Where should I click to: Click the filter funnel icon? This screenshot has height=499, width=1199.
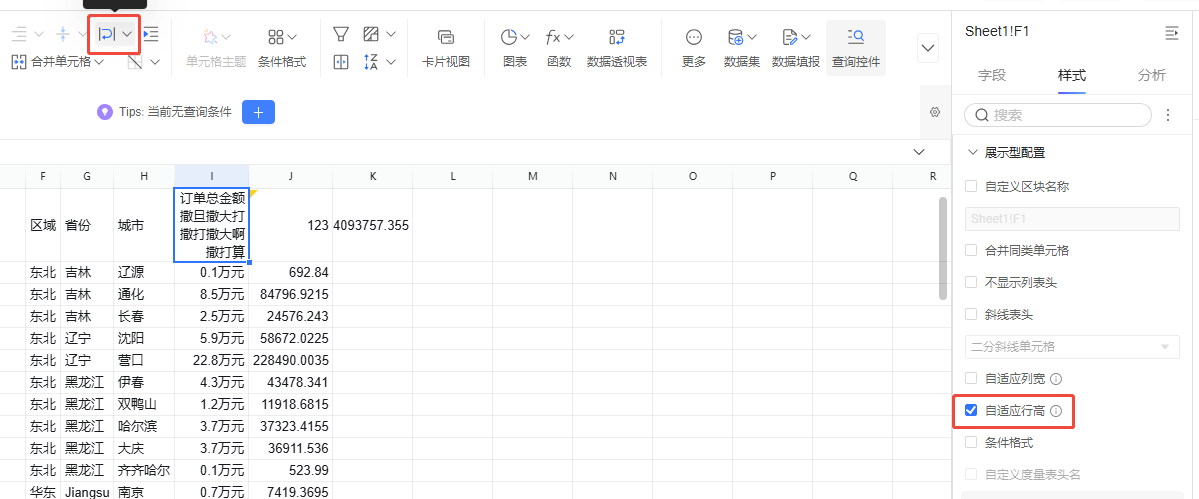[x=341, y=35]
